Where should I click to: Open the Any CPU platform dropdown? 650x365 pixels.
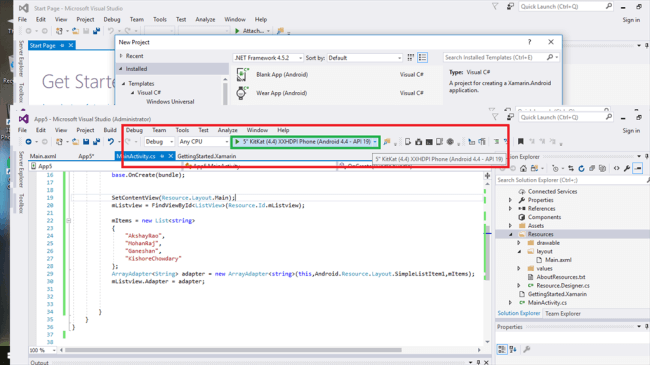point(204,142)
